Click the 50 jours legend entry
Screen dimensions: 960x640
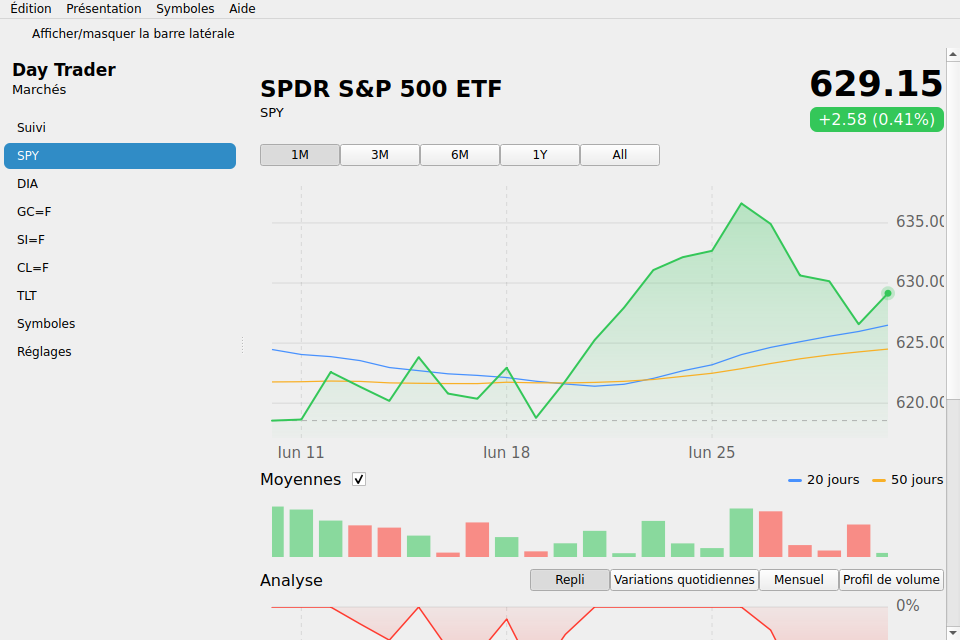(908, 480)
